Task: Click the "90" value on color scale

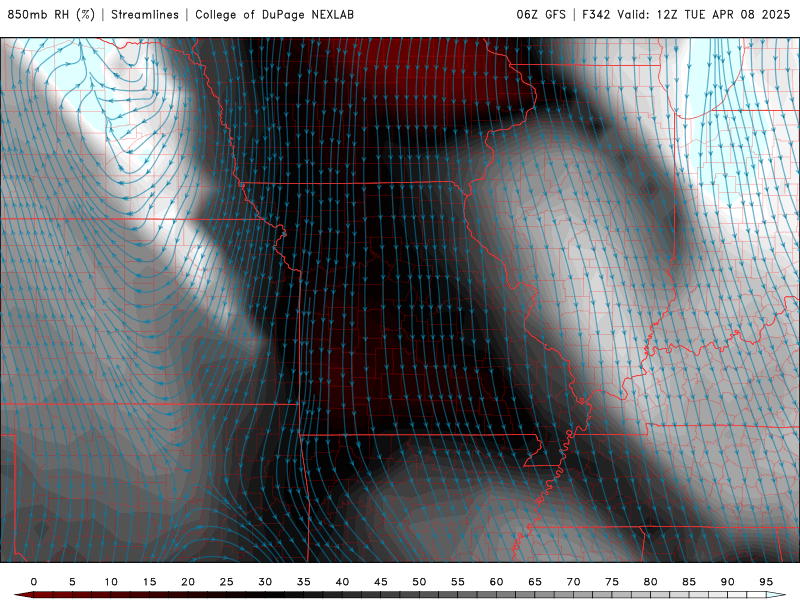Action: (727, 582)
